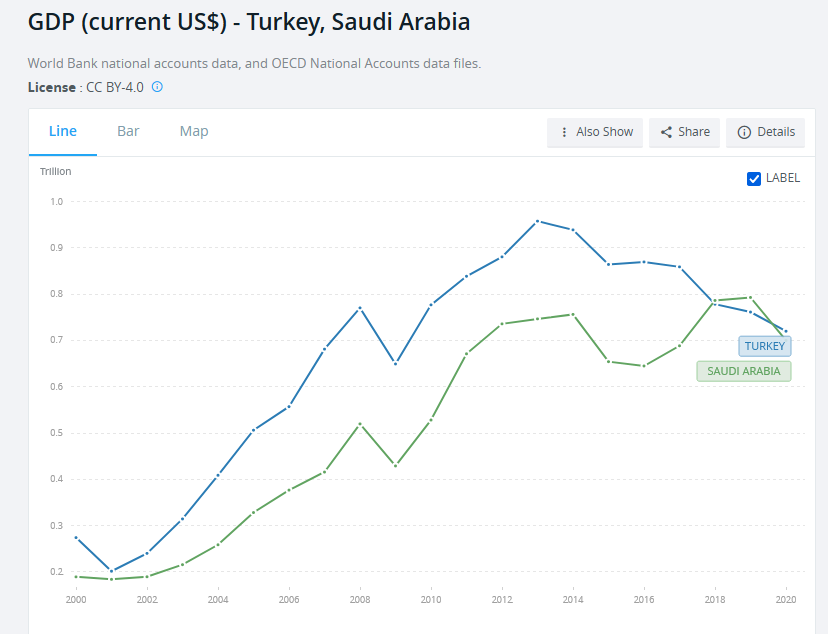Click the CC BY-4.0 license text
This screenshot has height=634, width=828.
tap(115, 87)
